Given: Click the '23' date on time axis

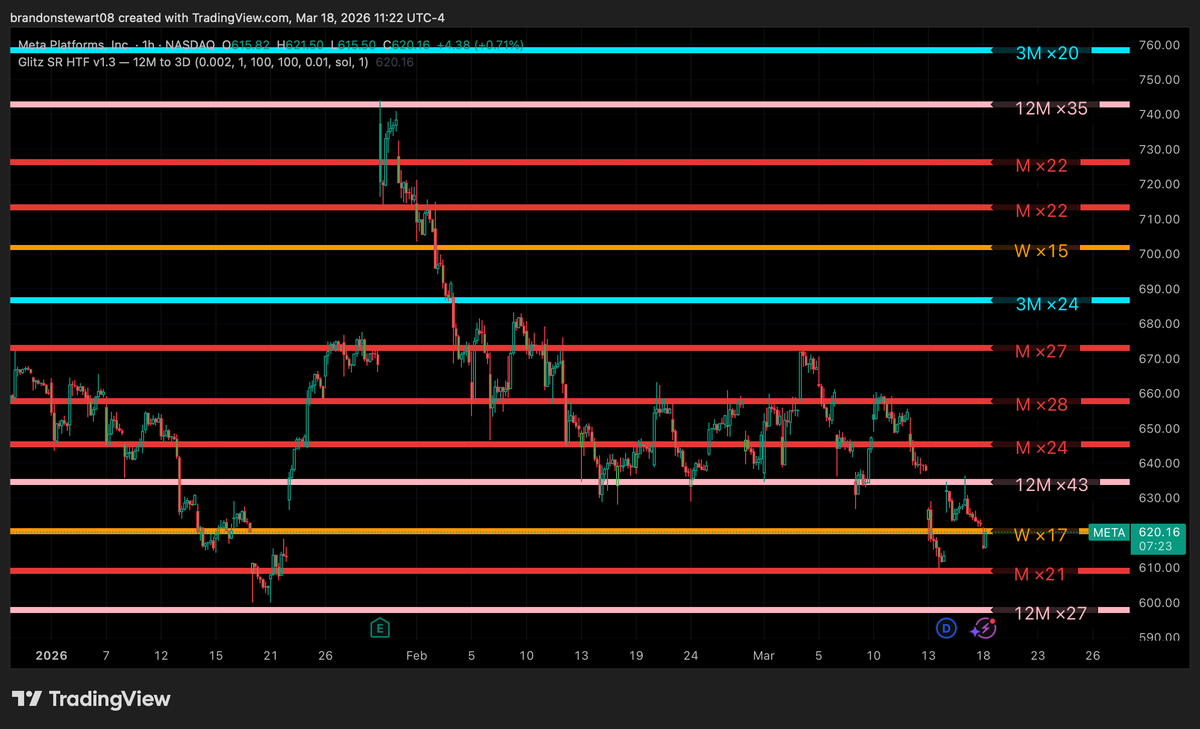Looking at the screenshot, I should [x=1038, y=656].
